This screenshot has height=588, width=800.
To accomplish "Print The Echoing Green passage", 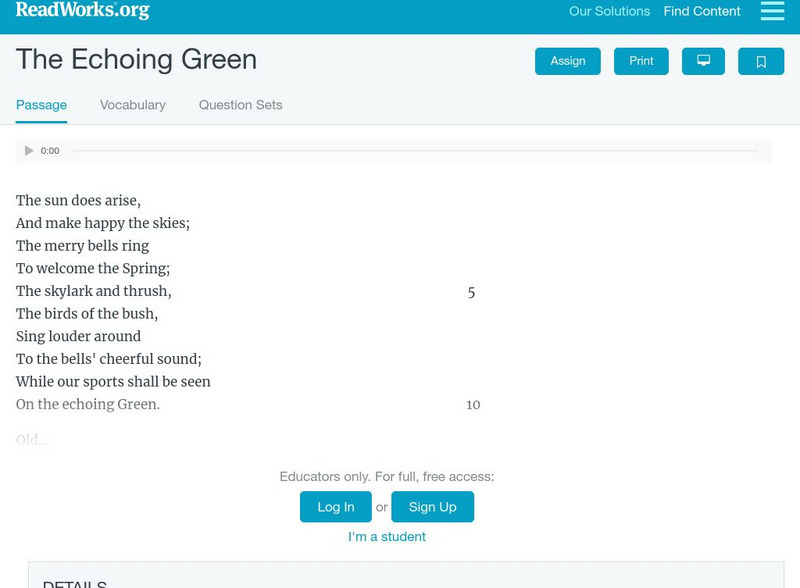I will (641, 61).
